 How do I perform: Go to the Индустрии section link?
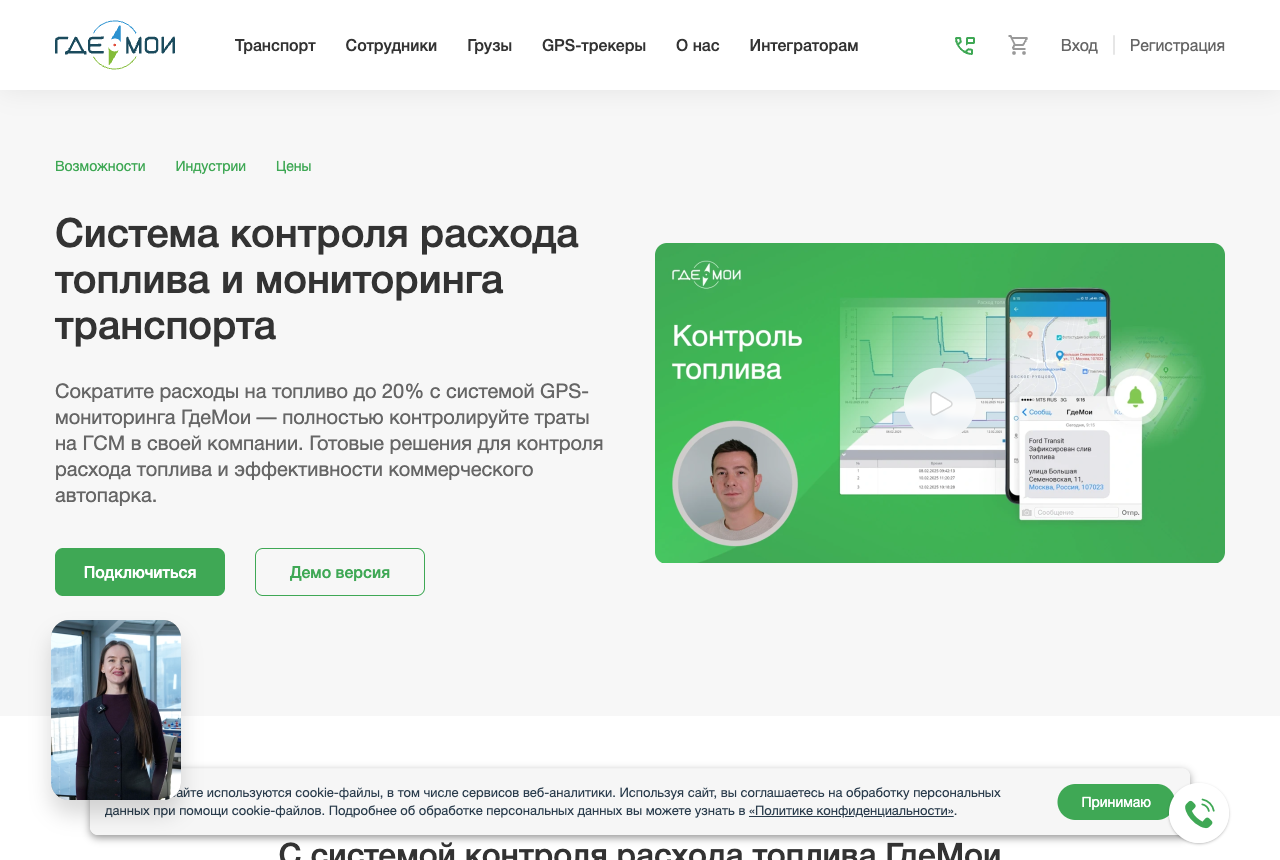210,166
